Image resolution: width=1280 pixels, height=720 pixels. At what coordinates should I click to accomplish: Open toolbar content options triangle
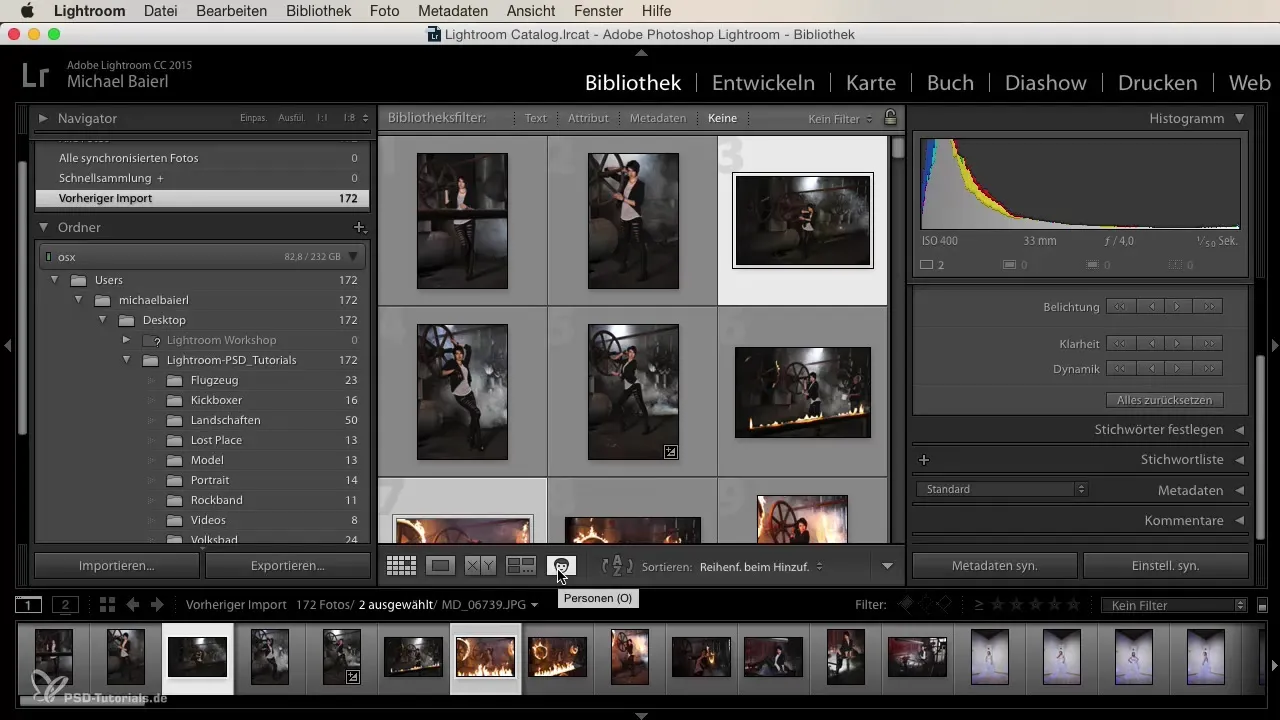[887, 566]
